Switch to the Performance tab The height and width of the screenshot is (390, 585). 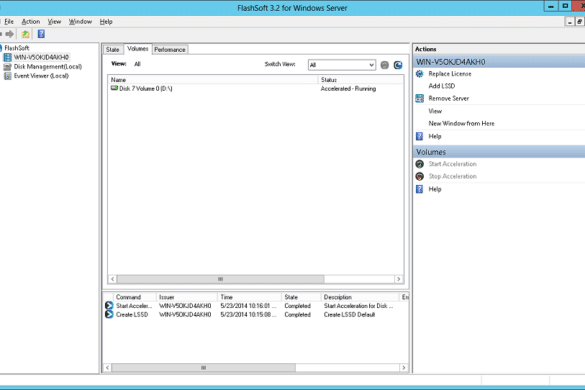pos(170,50)
